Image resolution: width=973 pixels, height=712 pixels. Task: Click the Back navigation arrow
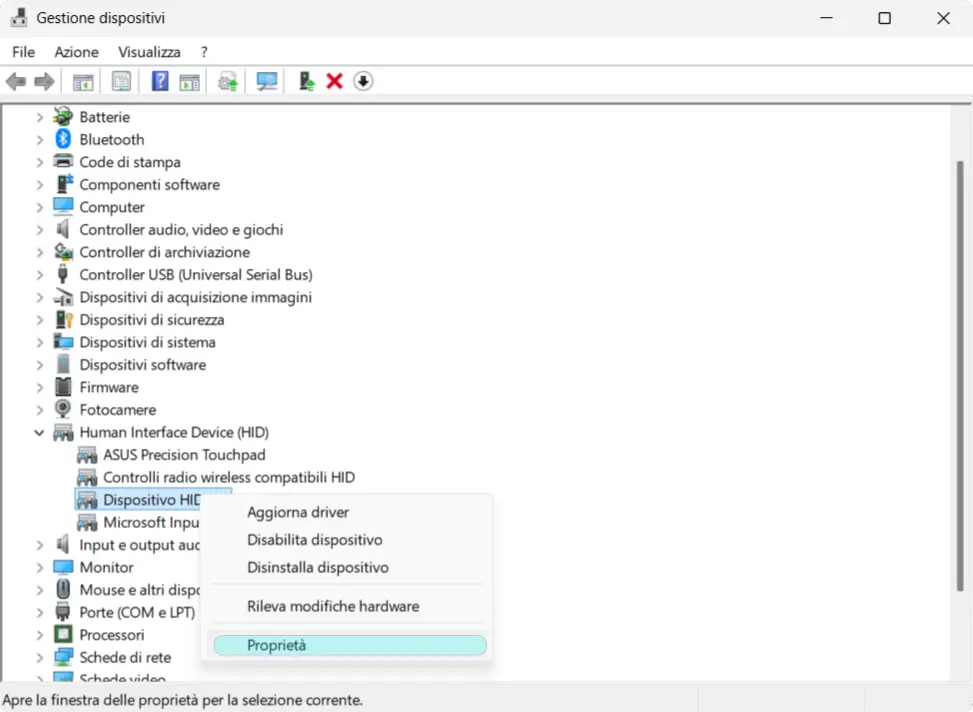16,81
